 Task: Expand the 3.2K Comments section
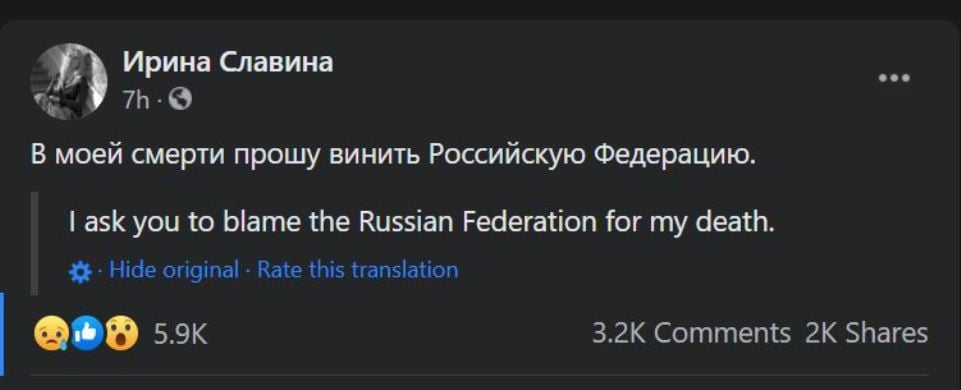click(691, 334)
